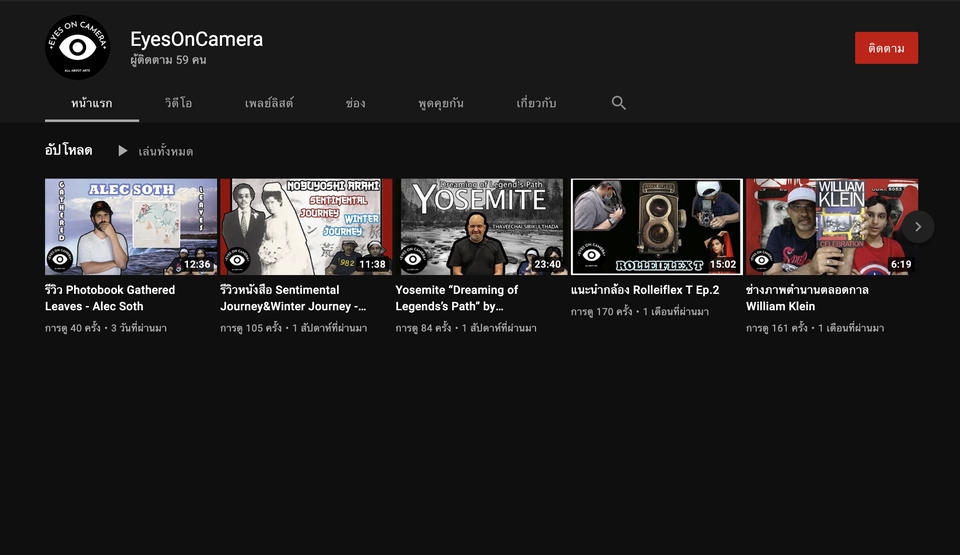Switch to the เกี่ยวกับ tab

[x=536, y=103]
